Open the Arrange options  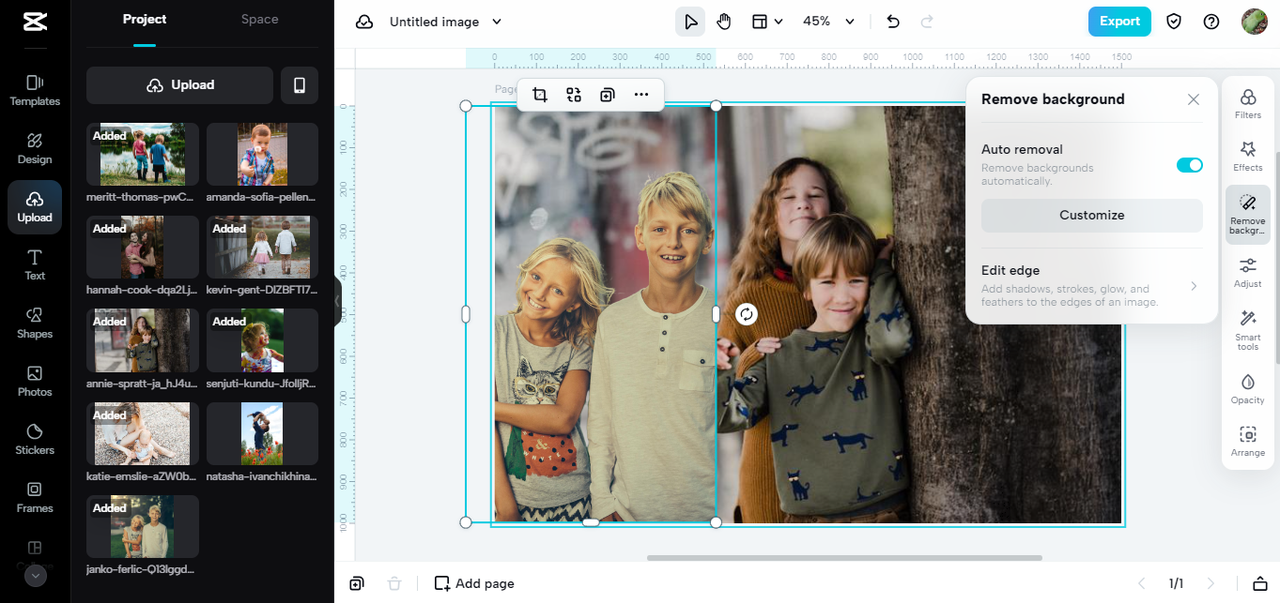(x=1247, y=441)
